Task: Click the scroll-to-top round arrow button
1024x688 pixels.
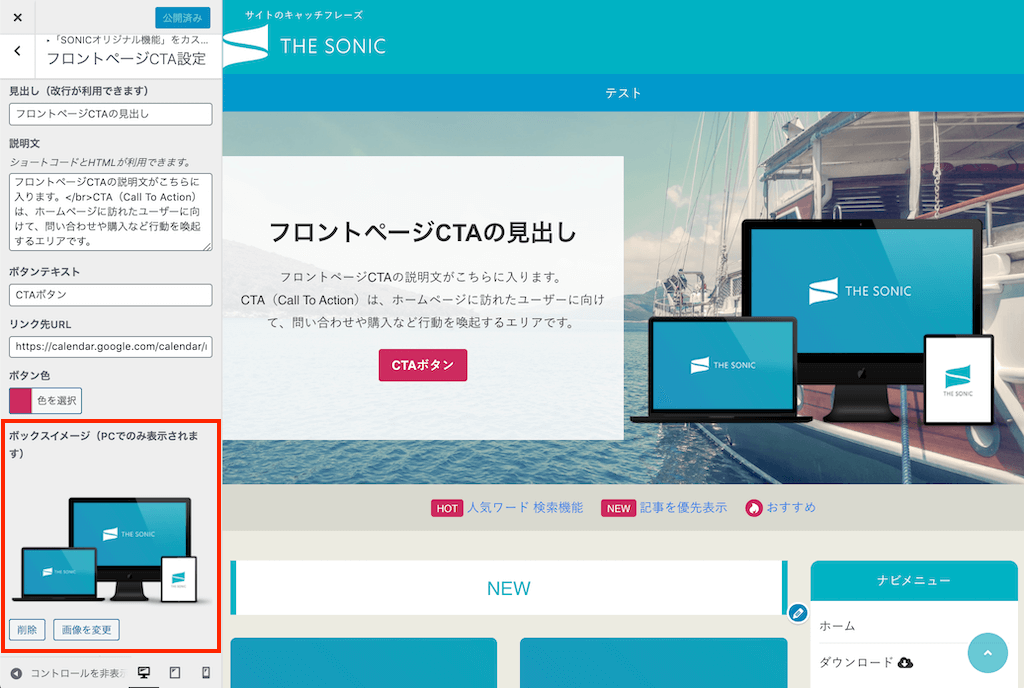Action: pos(987,653)
